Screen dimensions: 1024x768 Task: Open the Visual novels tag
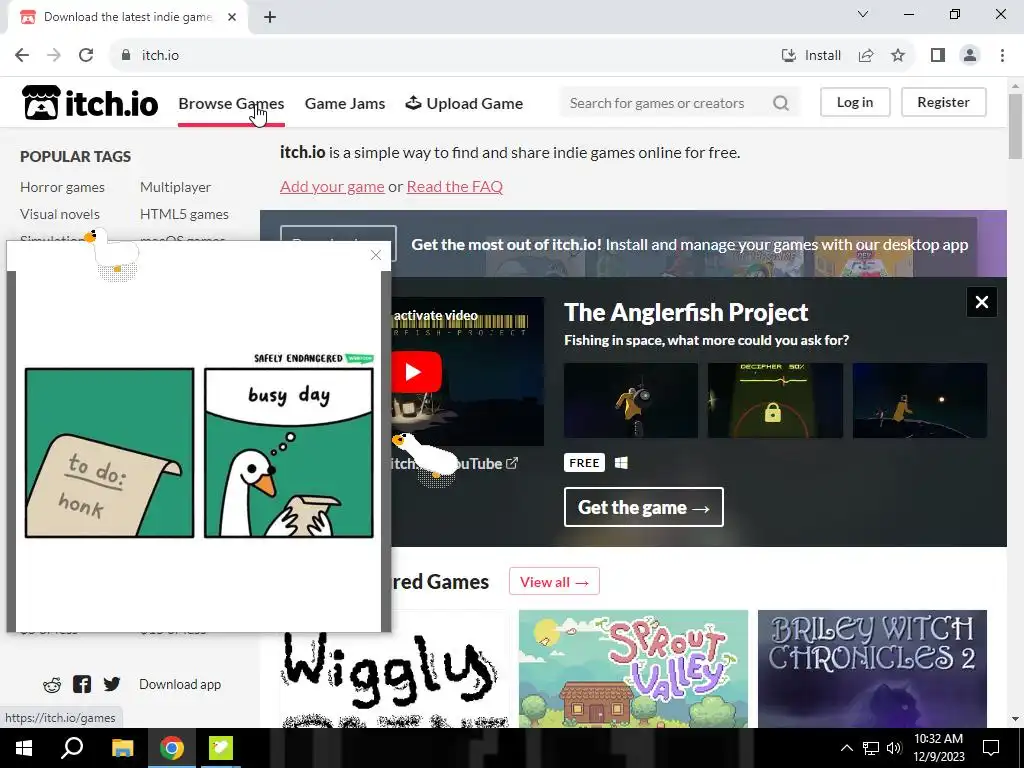tap(59, 214)
